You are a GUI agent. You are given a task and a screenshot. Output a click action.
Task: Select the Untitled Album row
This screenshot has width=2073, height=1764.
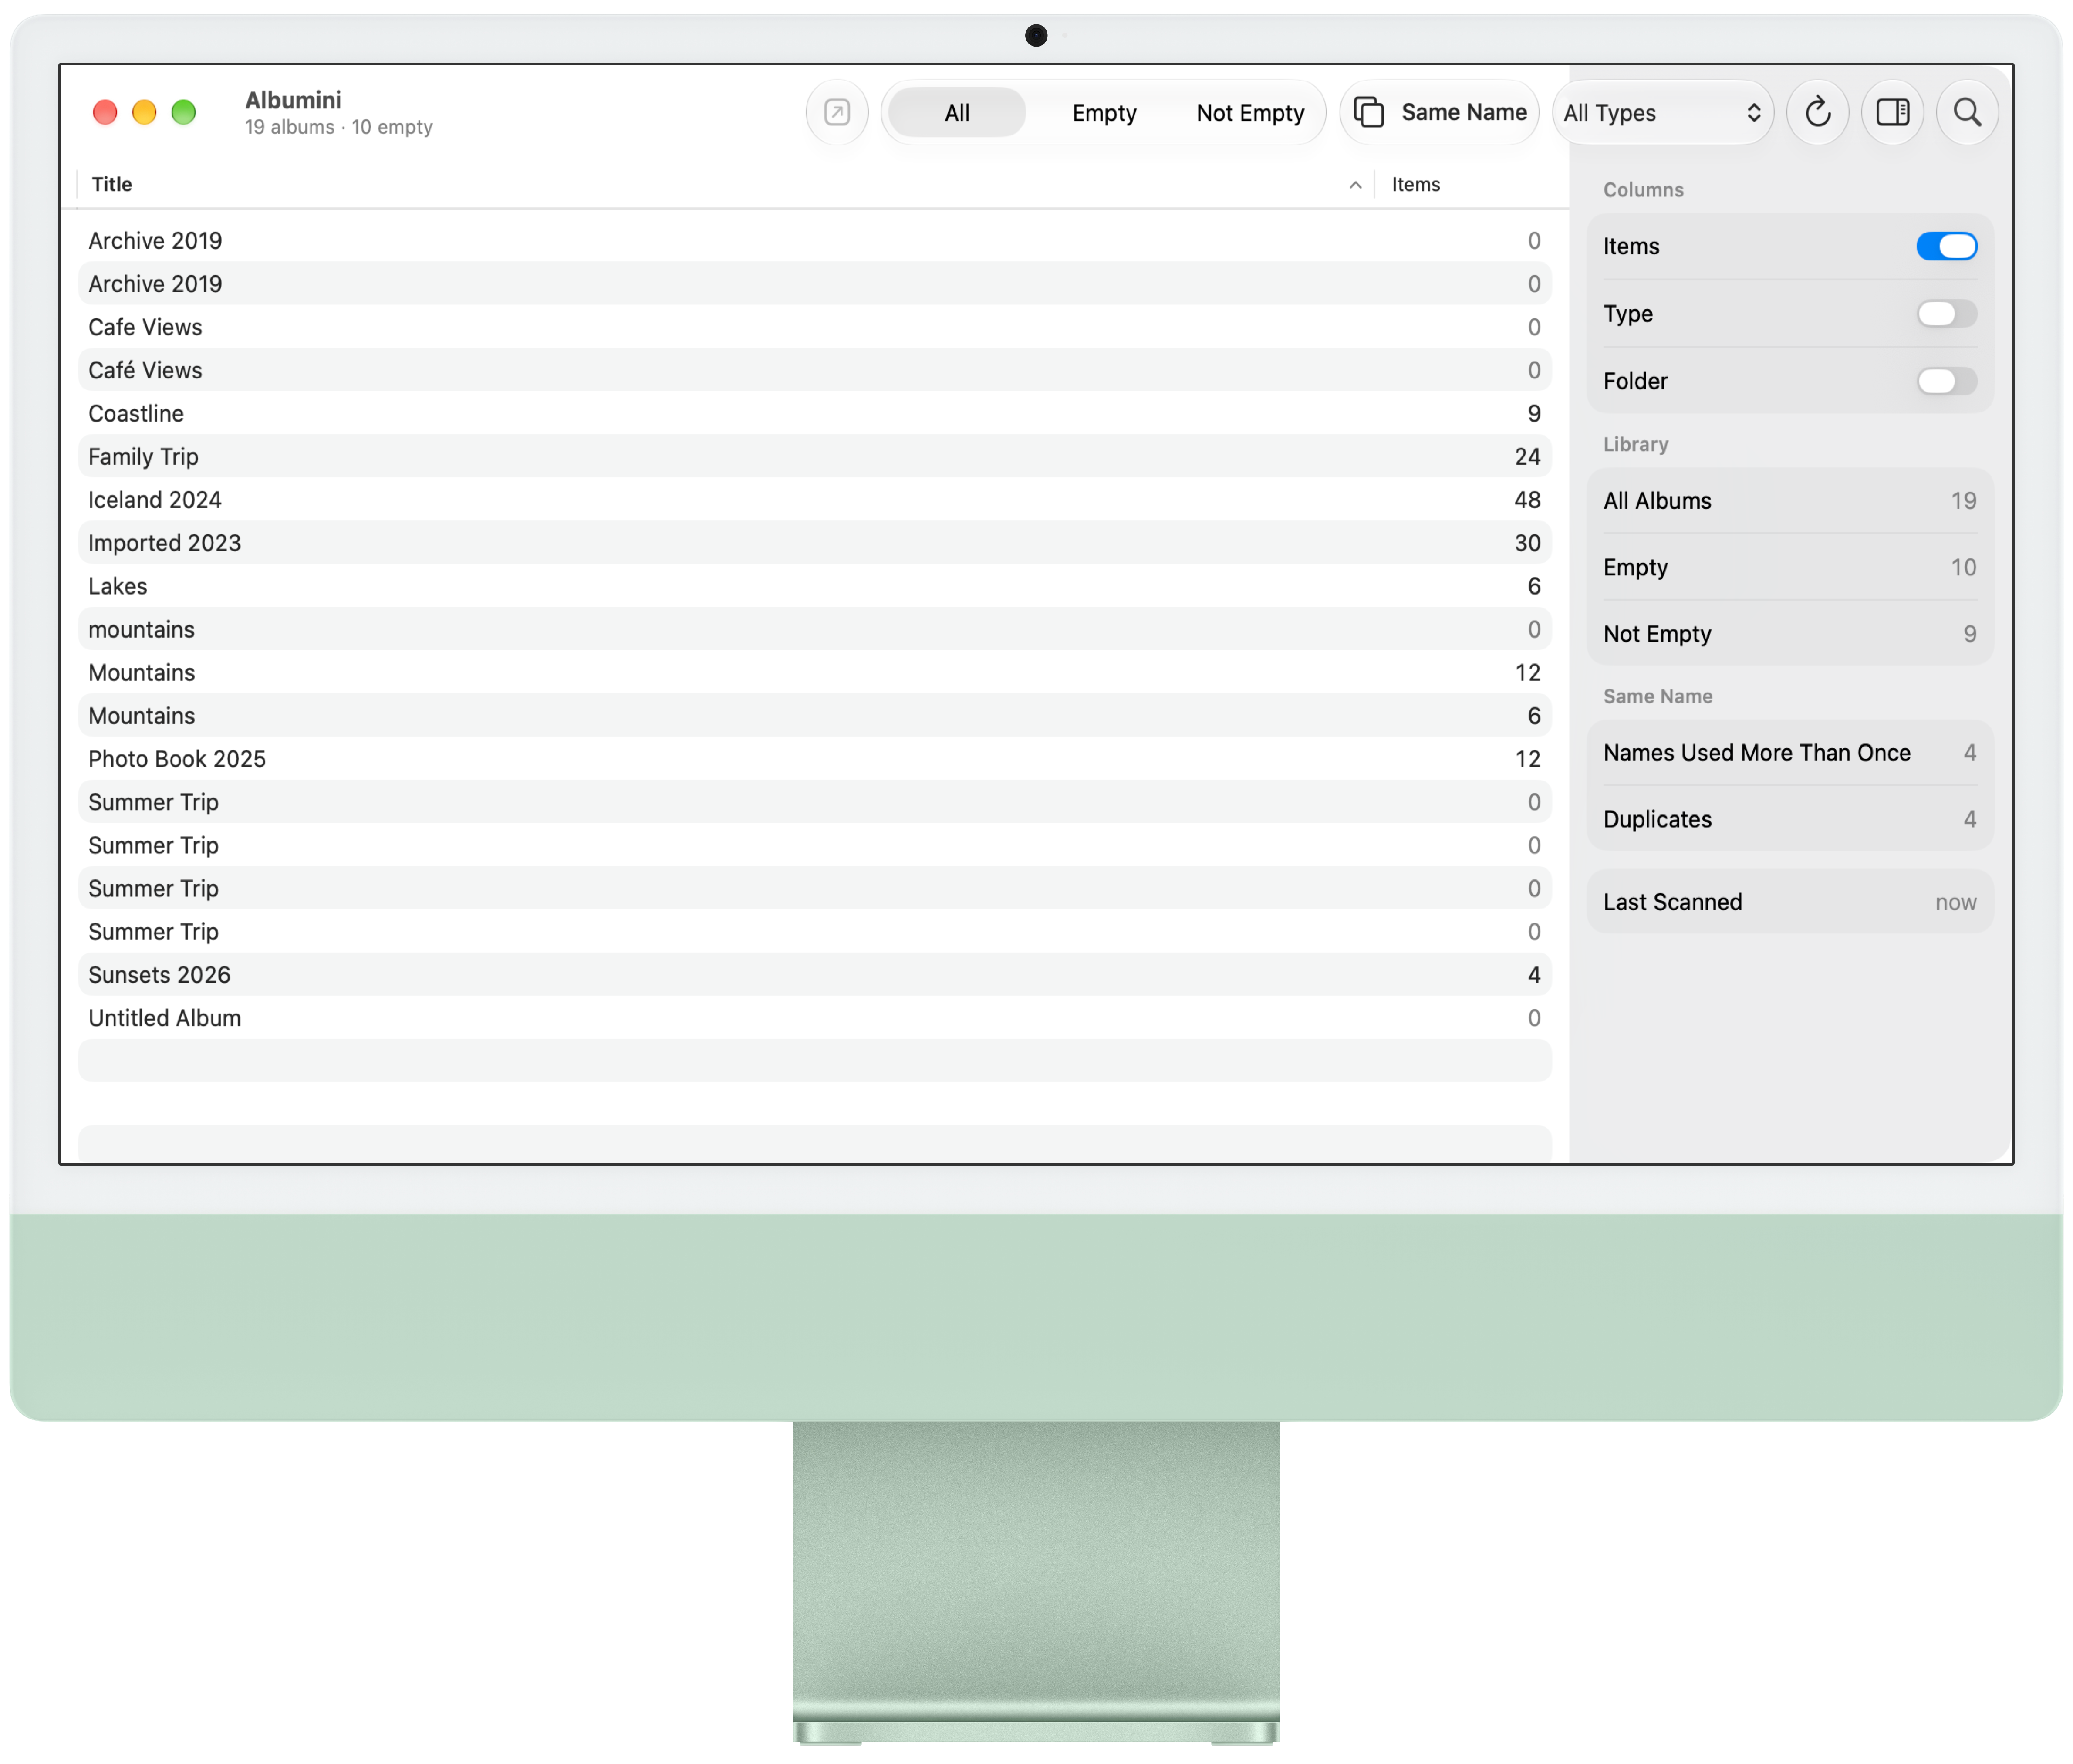click(x=814, y=1017)
